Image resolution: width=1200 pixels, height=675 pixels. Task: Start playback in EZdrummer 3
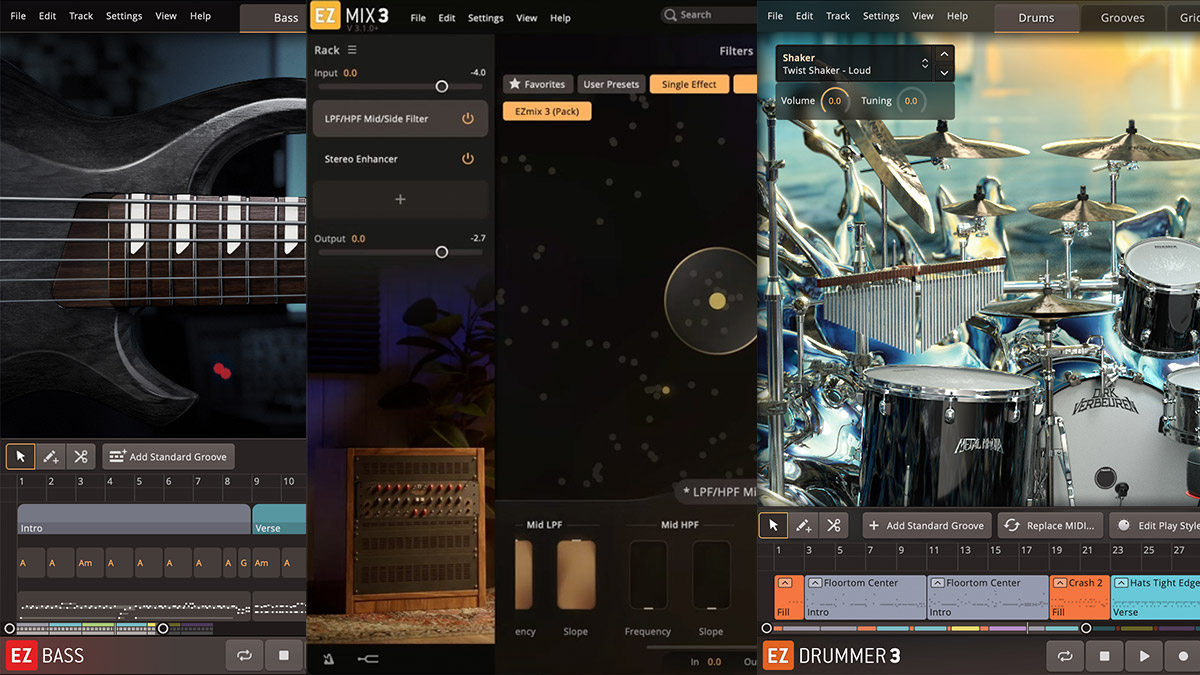(1144, 656)
